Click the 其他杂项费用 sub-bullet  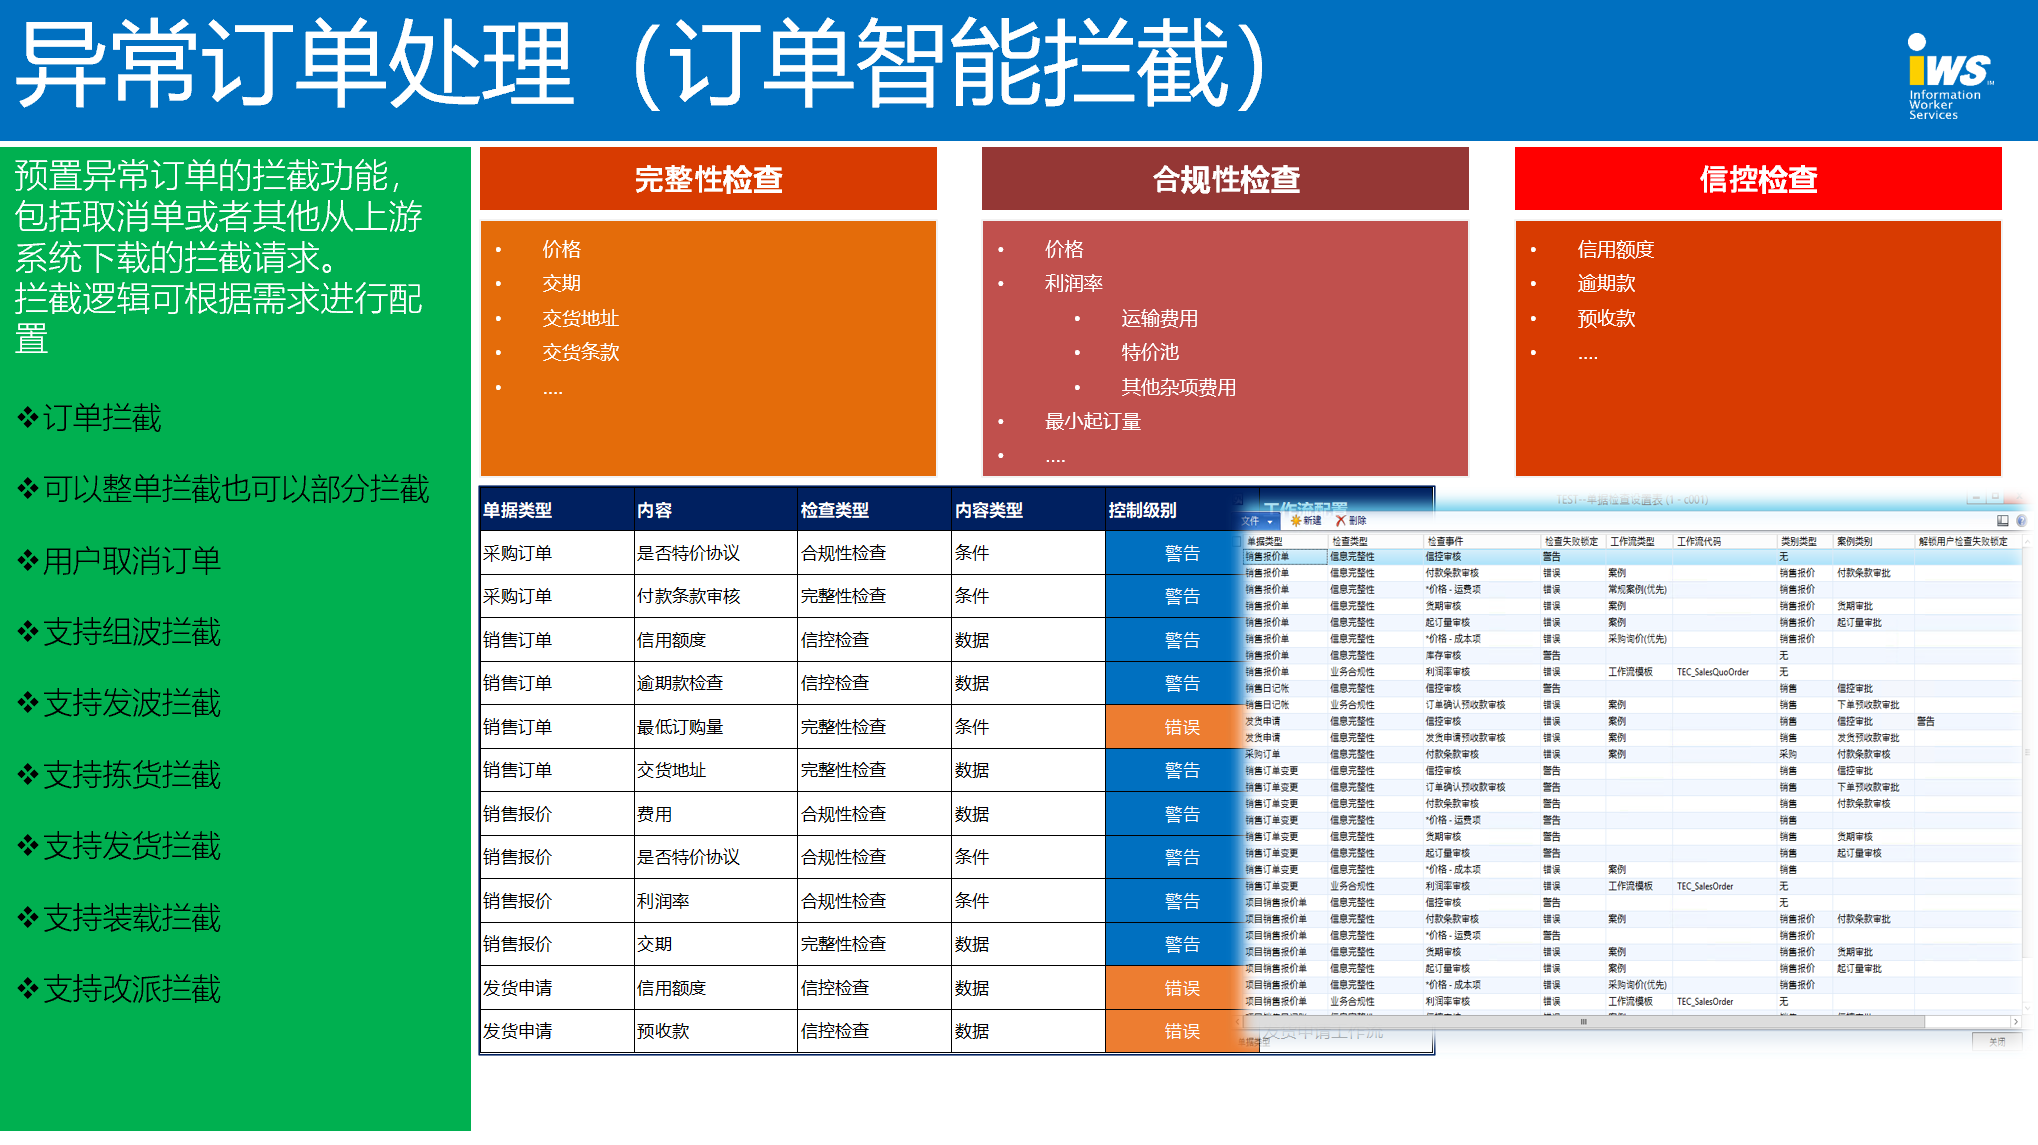click(x=1179, y=387)
